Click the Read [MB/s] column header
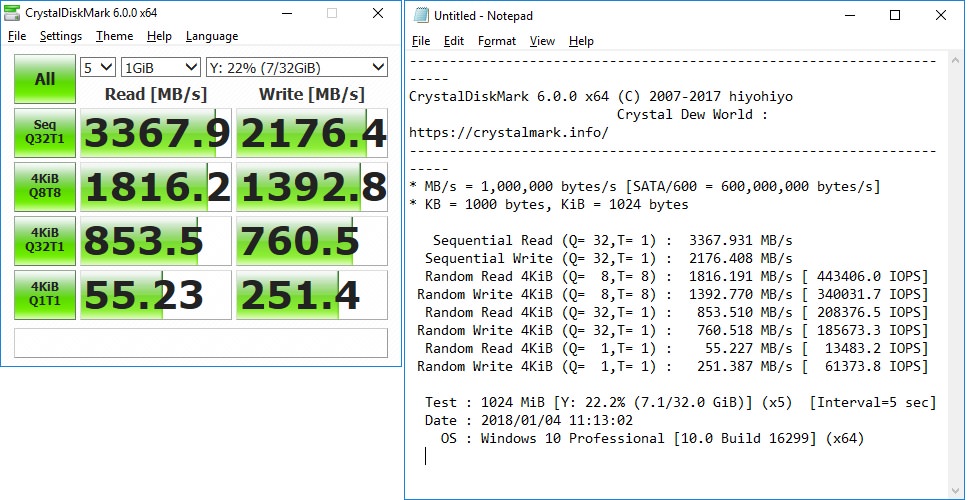This screenshot has width=968, height=500. coord(156,94)
